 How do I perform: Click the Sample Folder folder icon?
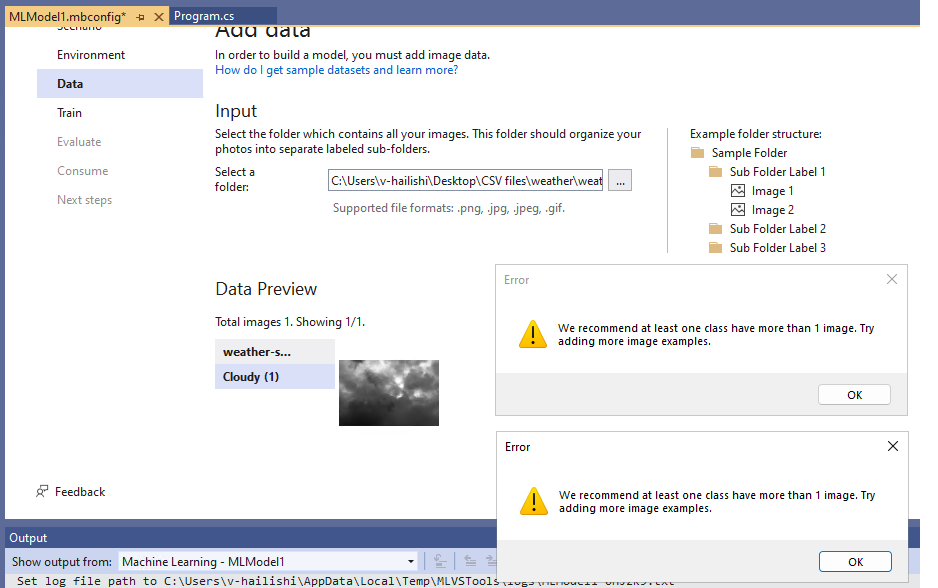coord(697,152)
